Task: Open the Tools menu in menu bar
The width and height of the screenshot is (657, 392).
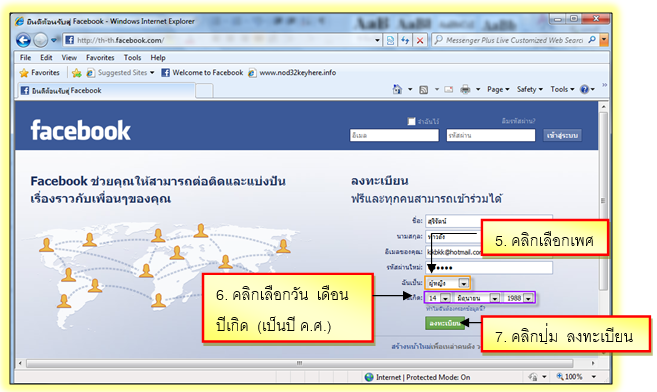Action: tap(132, 58)
